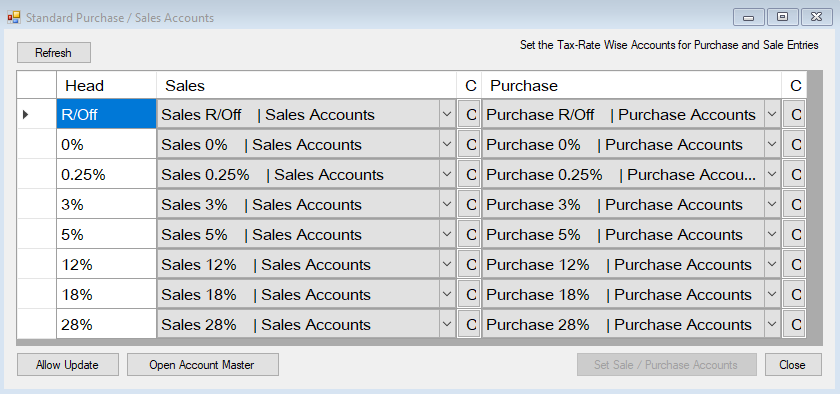Image resolution: width=840 pixels, height=394 pixels.
Task: Click the Refresh button
Action: (54, 53)
